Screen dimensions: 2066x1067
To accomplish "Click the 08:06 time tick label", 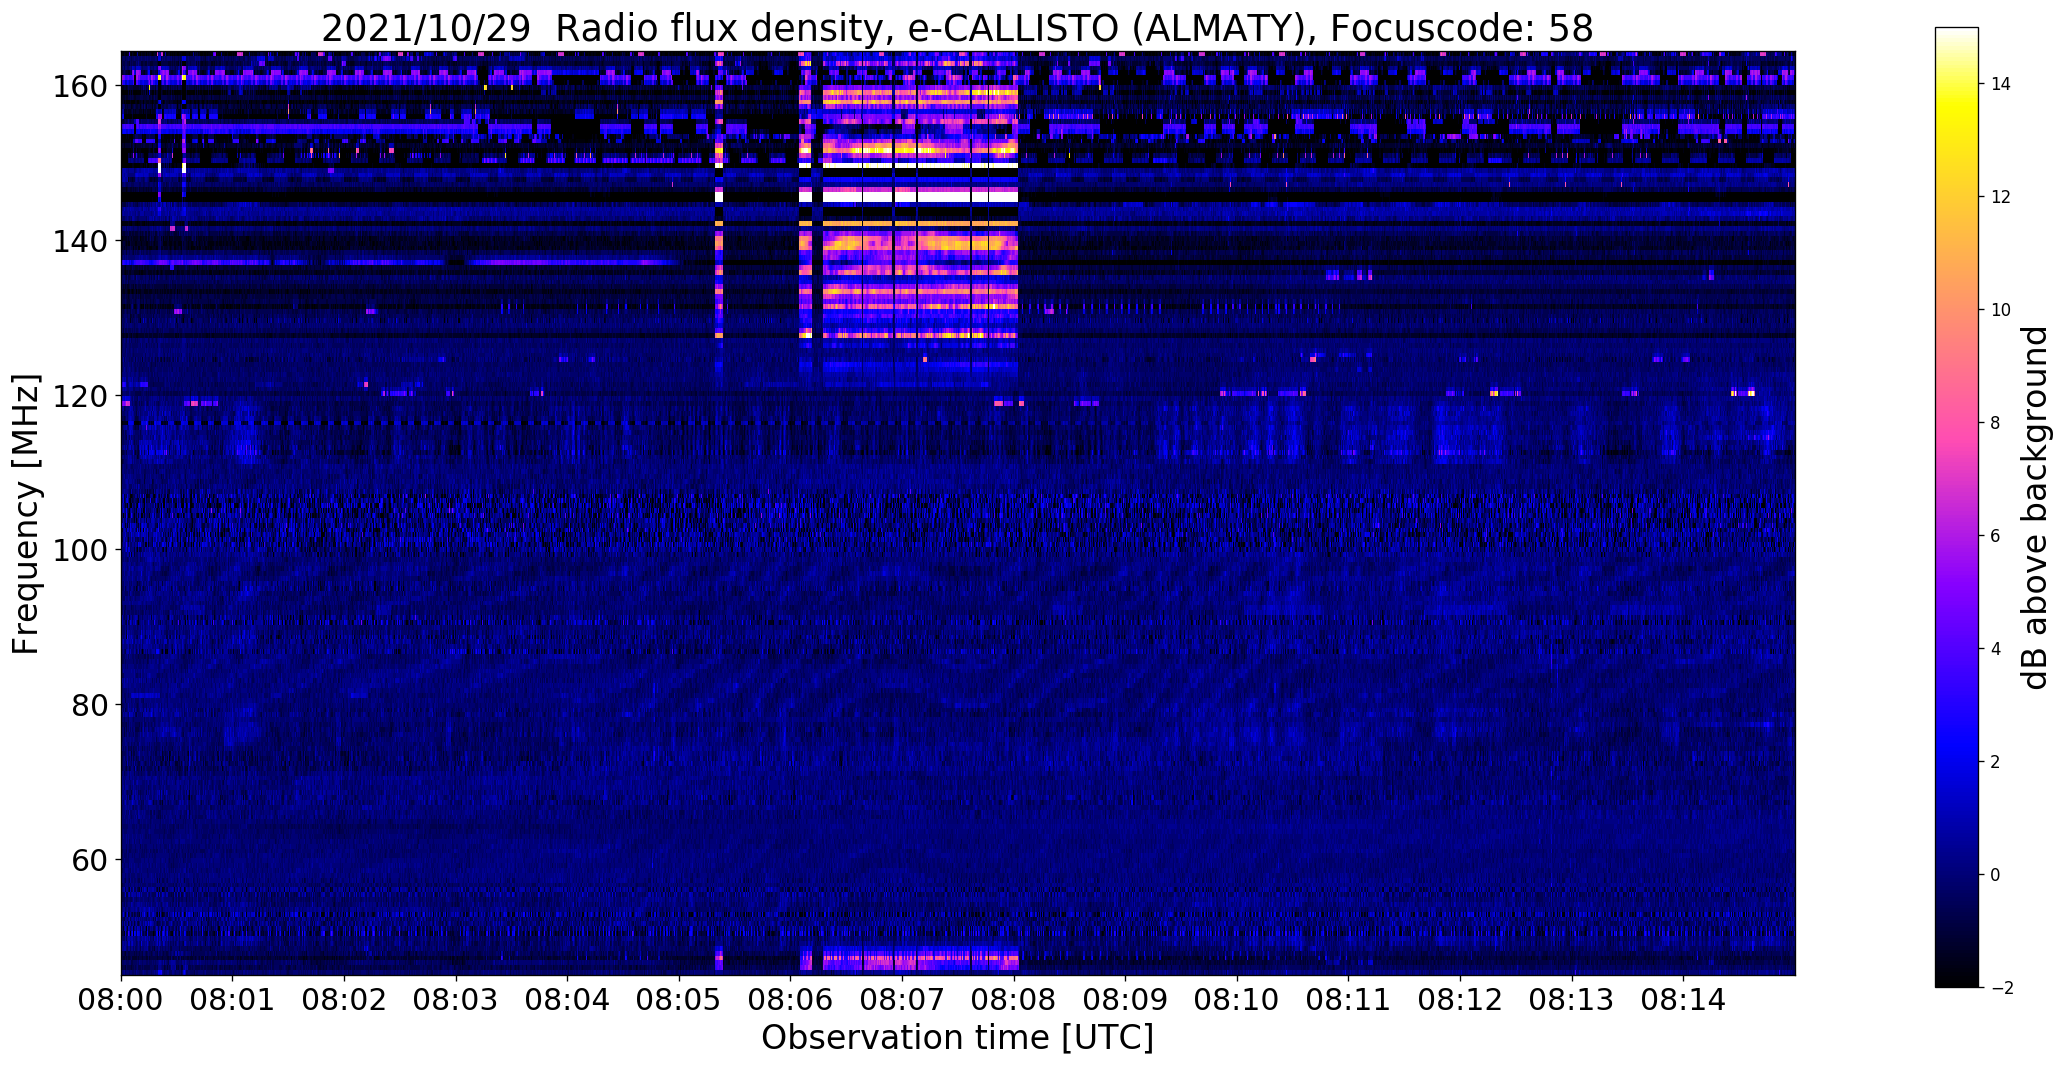I will [x=791, y=1001].
